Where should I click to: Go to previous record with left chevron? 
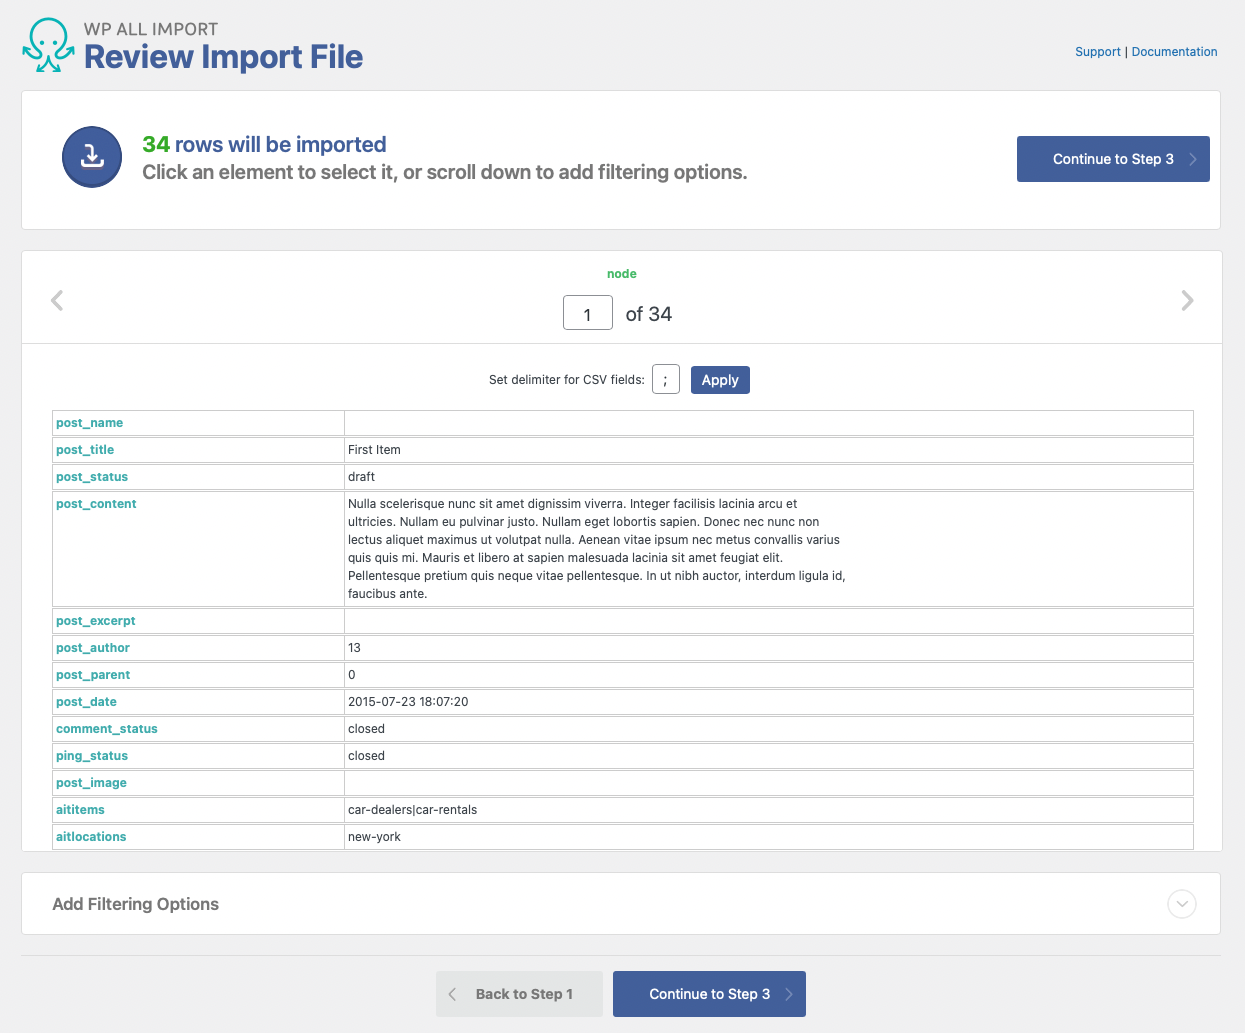pos(57,300)
